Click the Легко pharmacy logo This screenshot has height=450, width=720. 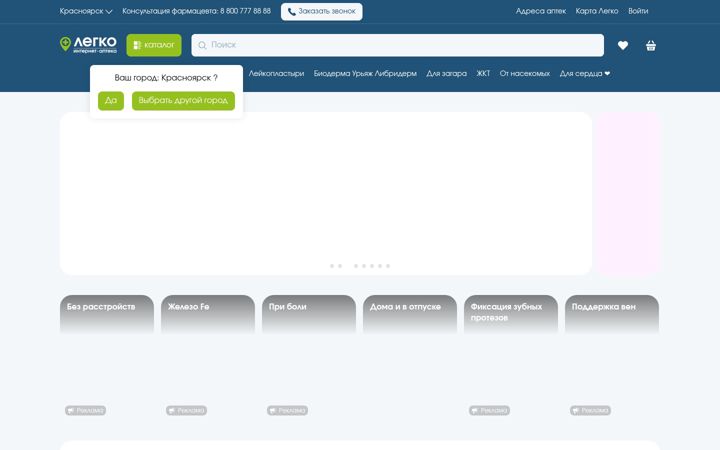(x=88, y=45)
